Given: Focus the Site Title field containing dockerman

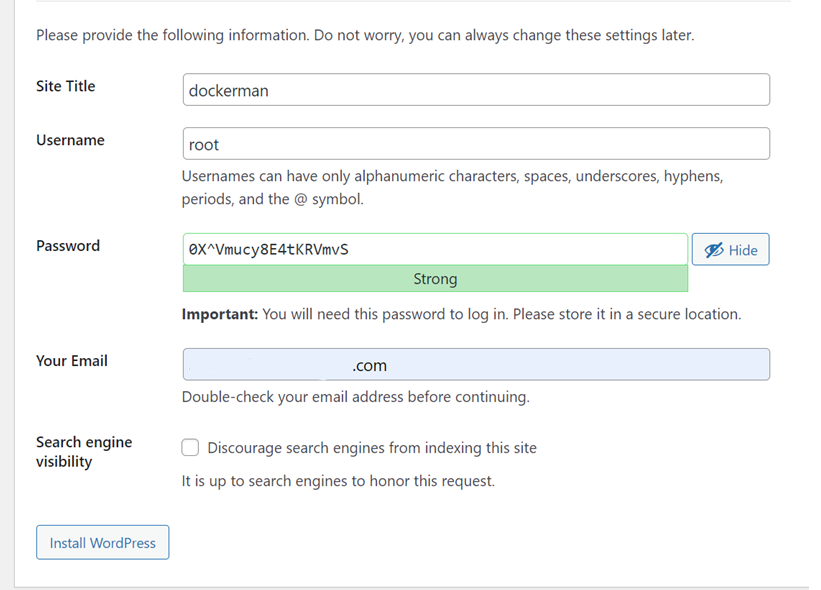Looking at the screenshot, I should pyautogui.click(x=476, y=90).
